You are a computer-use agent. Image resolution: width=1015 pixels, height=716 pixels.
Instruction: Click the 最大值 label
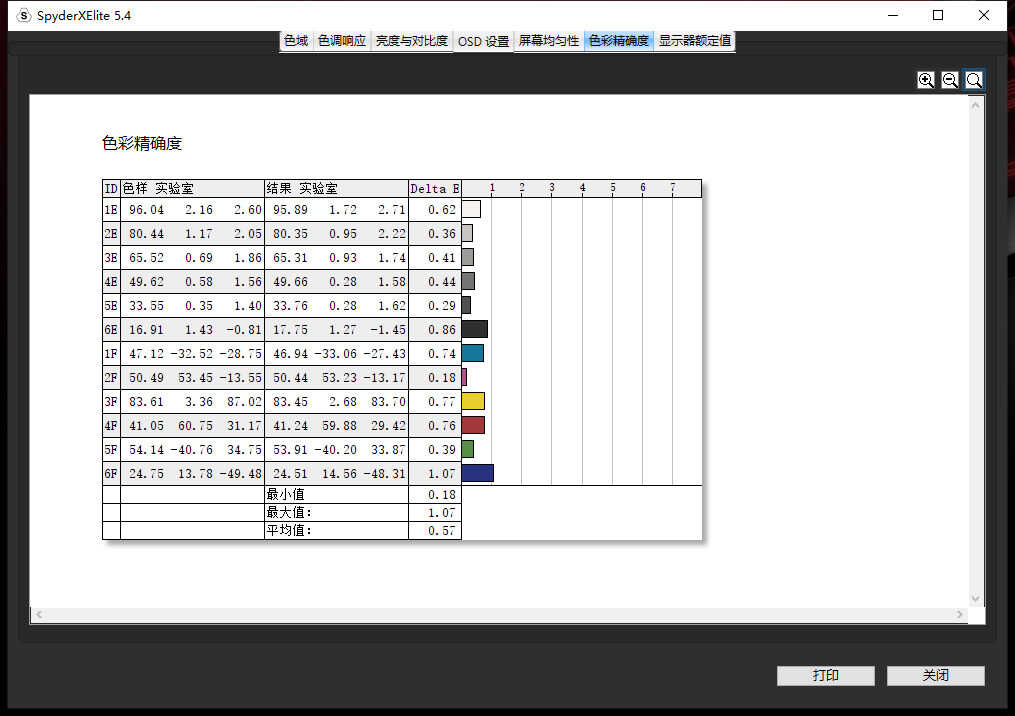[x=289, y=512]
